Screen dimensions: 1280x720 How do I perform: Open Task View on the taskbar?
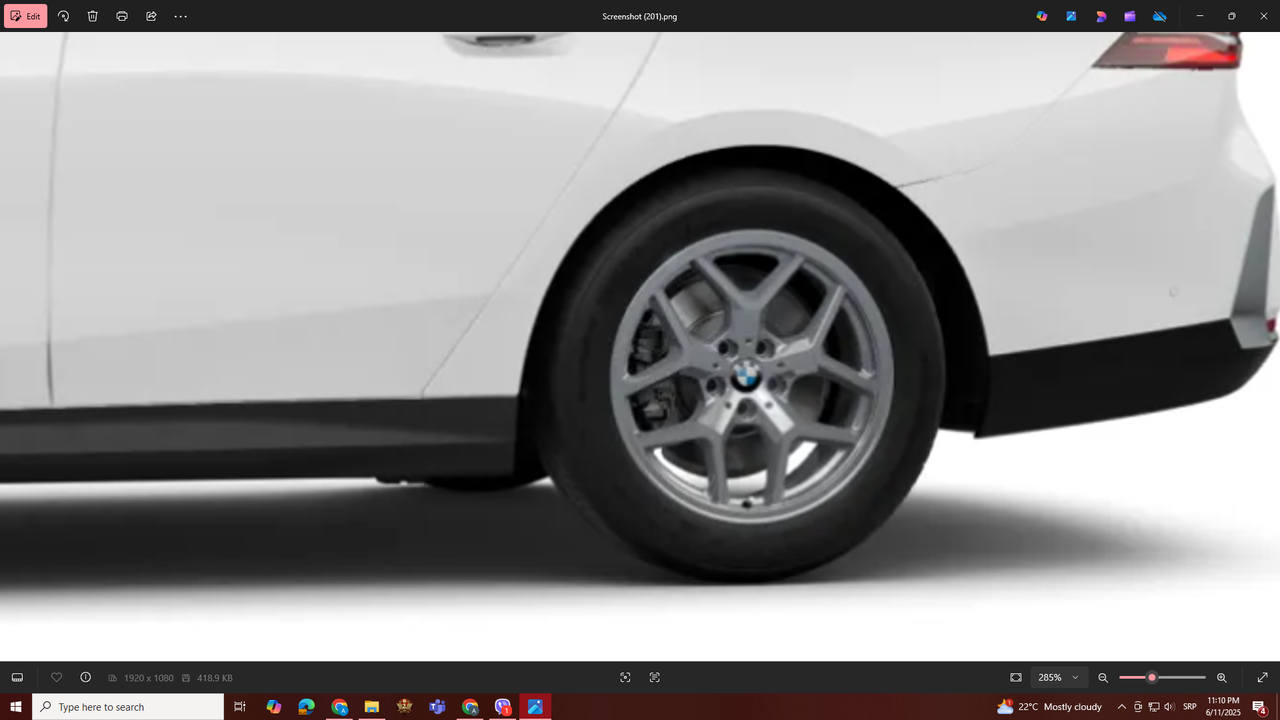(x=240, y=707)
